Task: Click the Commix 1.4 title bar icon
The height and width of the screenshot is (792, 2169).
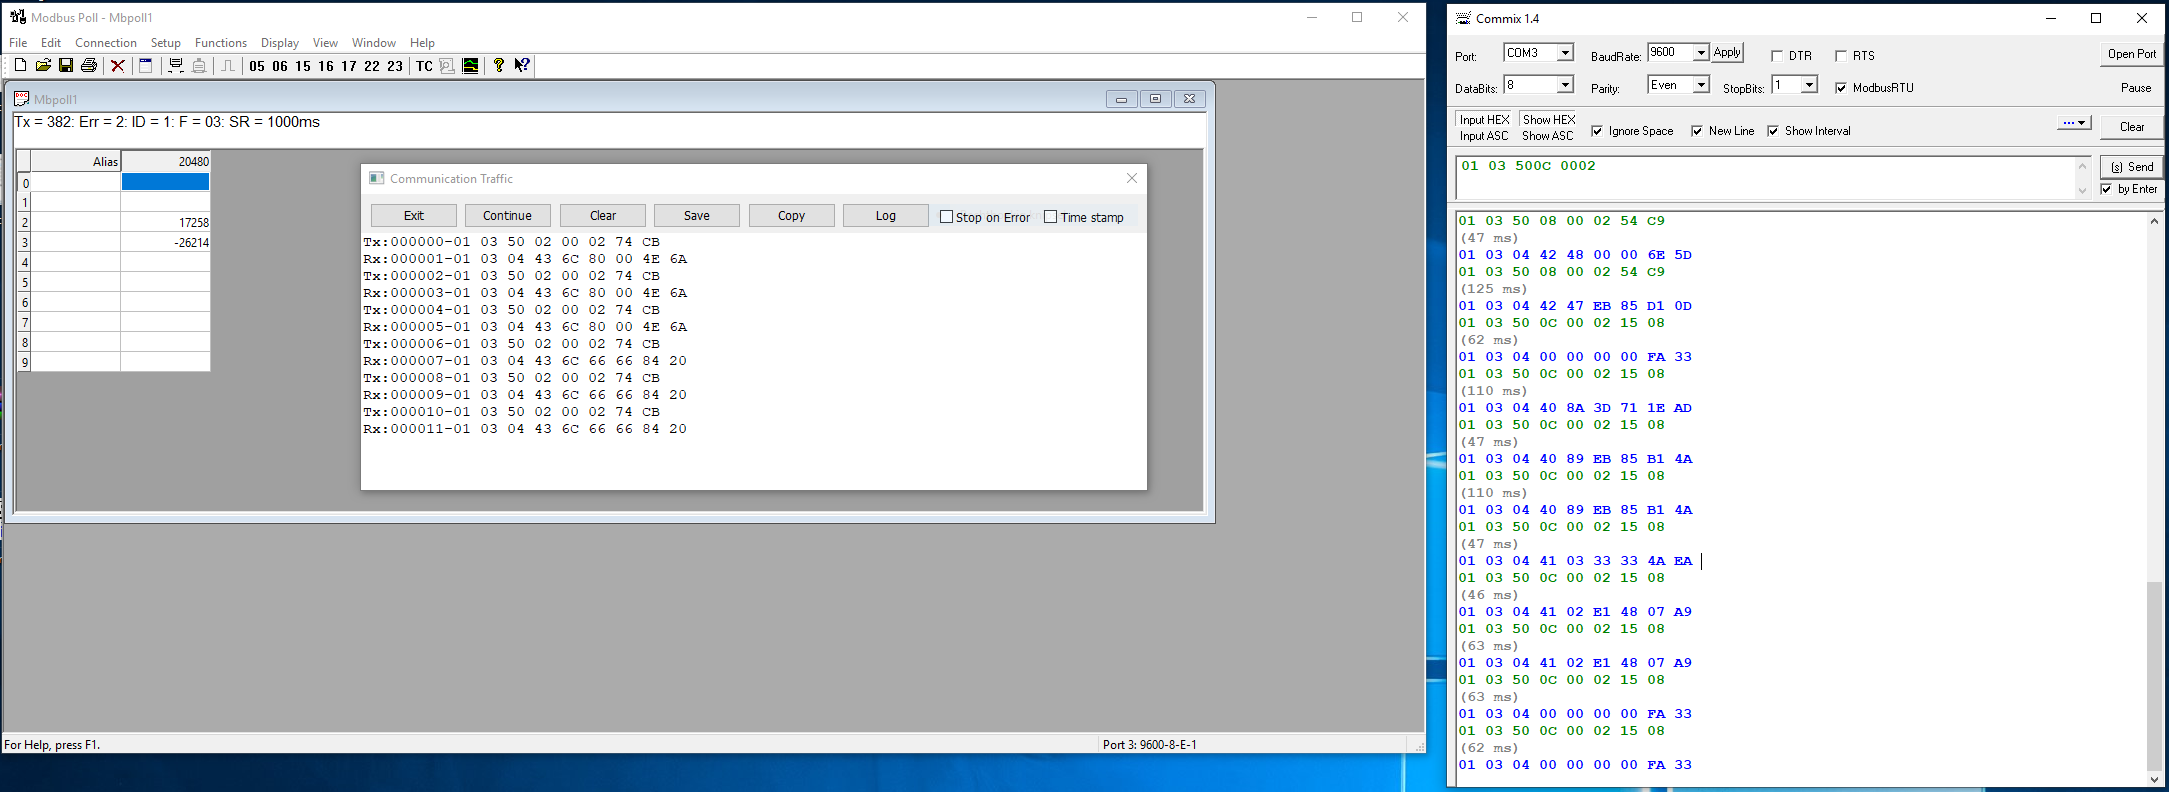Action: pyautogui.click(x=1463, y=18)
